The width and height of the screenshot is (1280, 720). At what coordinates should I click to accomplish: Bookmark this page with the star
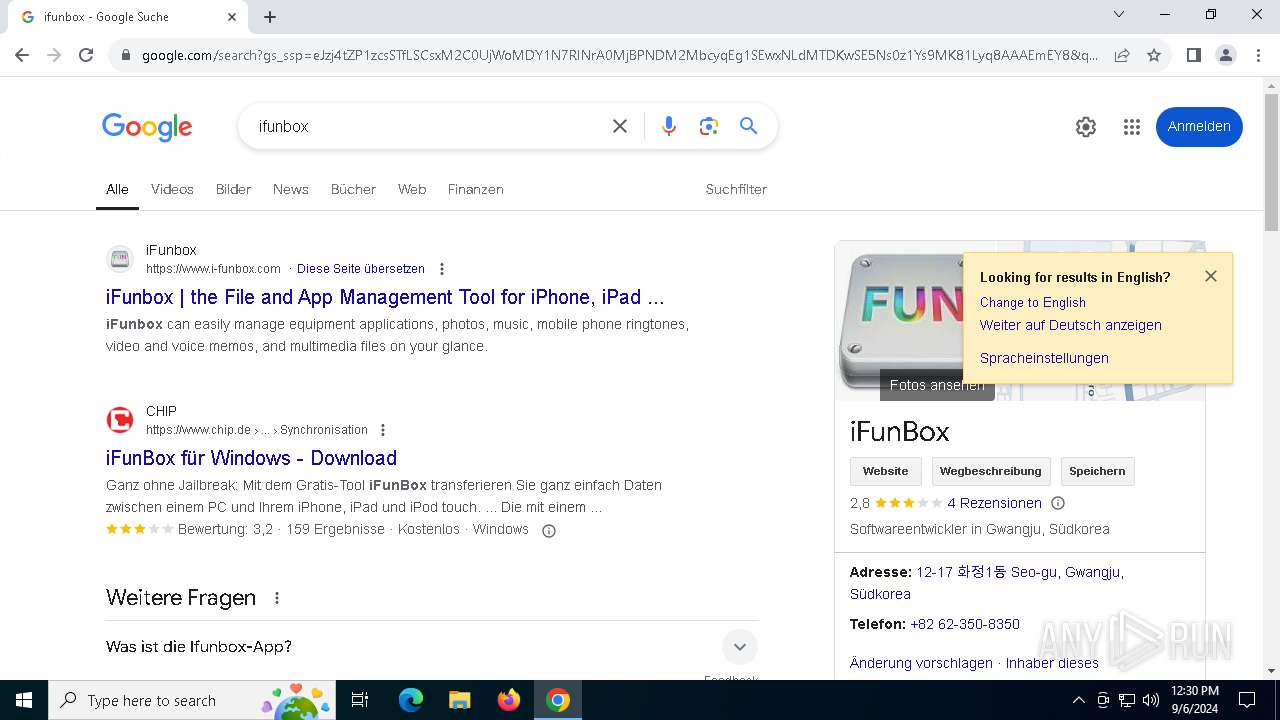point(1154,55)
